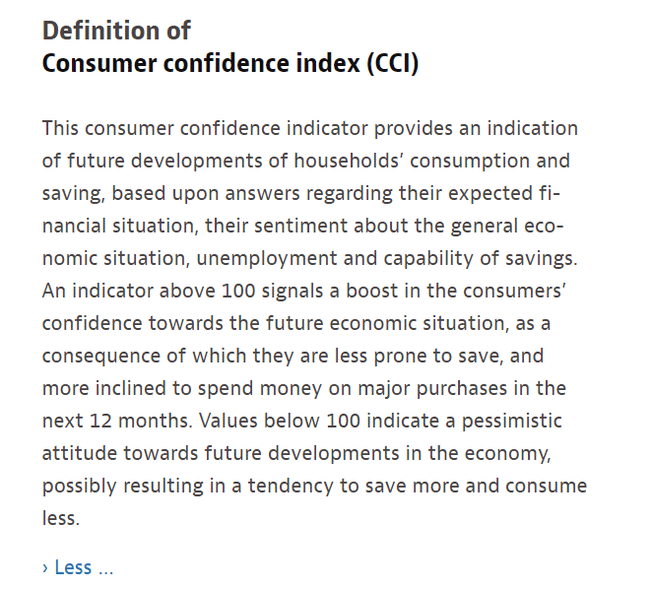Click the "Definition of" heading
The height and width of the screenshot is (590, 650).
pos(116,30)
